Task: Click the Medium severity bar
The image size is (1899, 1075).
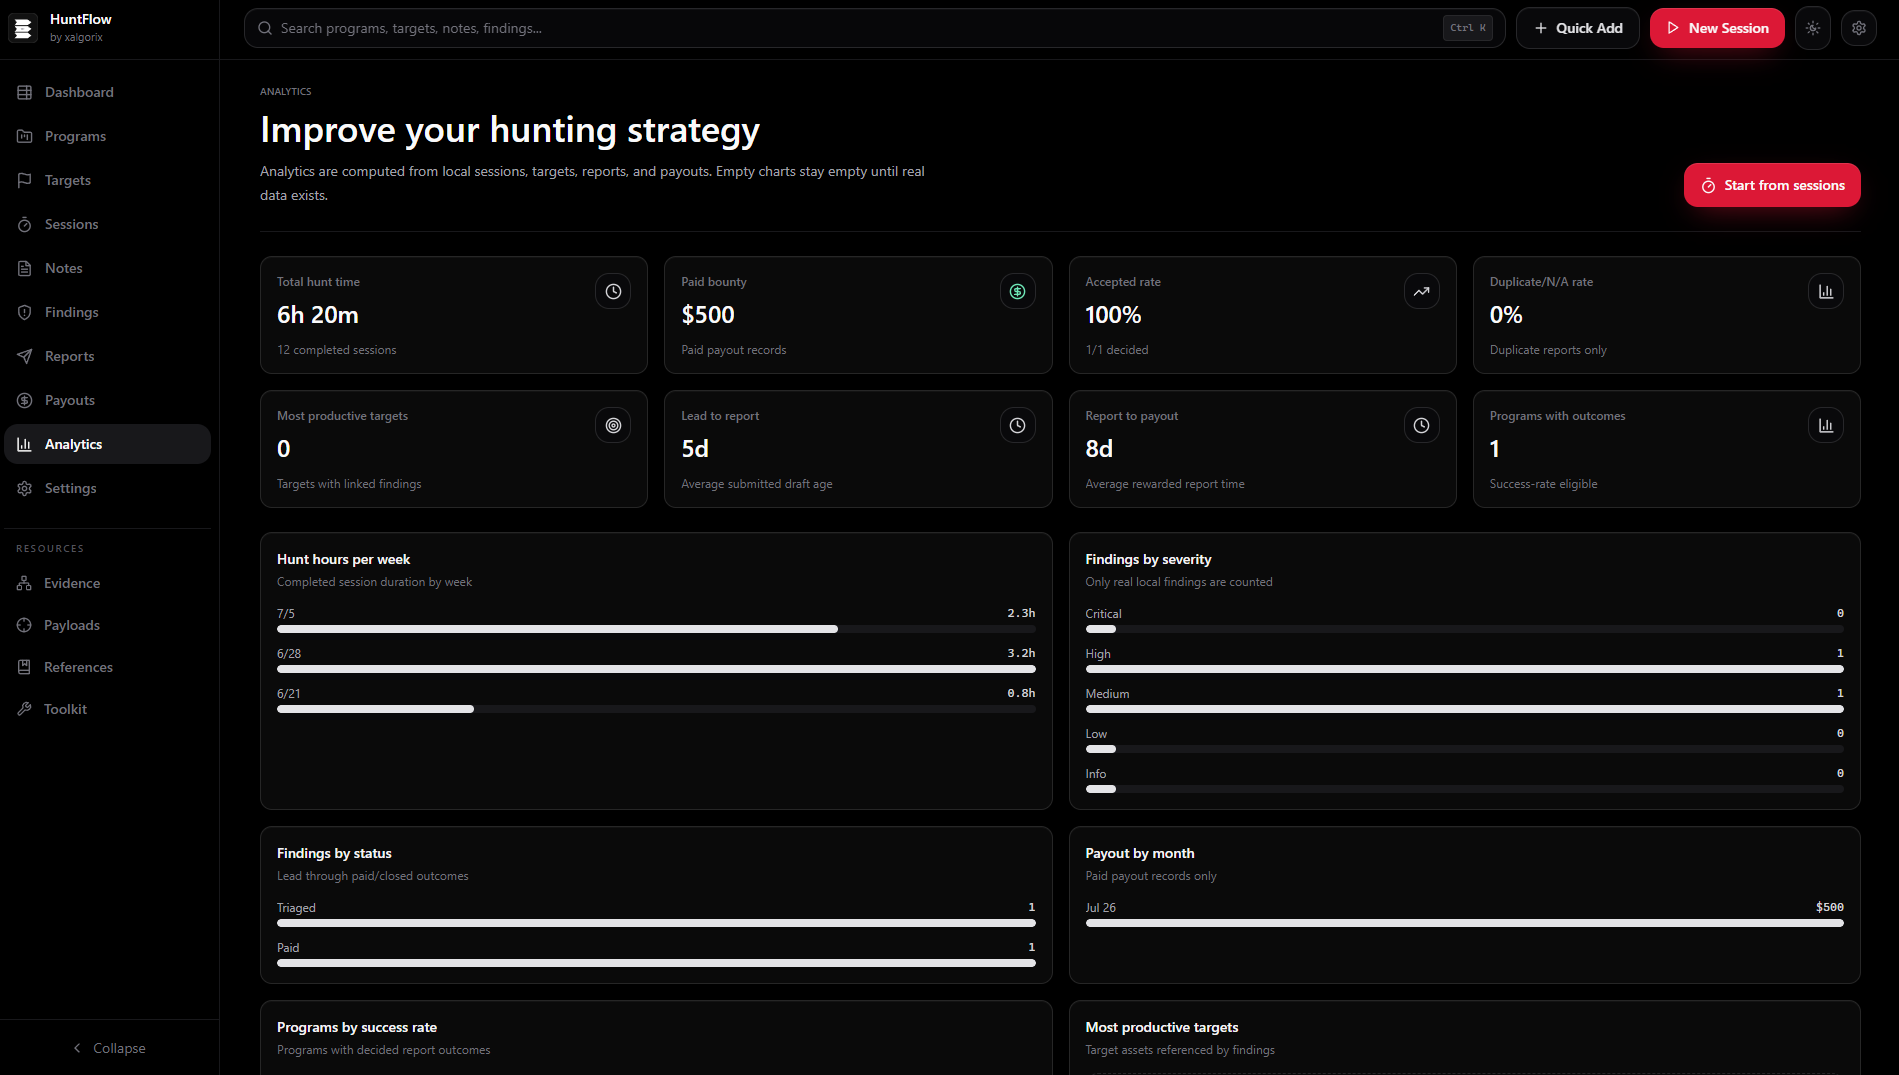Action: [x=1464, y=709]
